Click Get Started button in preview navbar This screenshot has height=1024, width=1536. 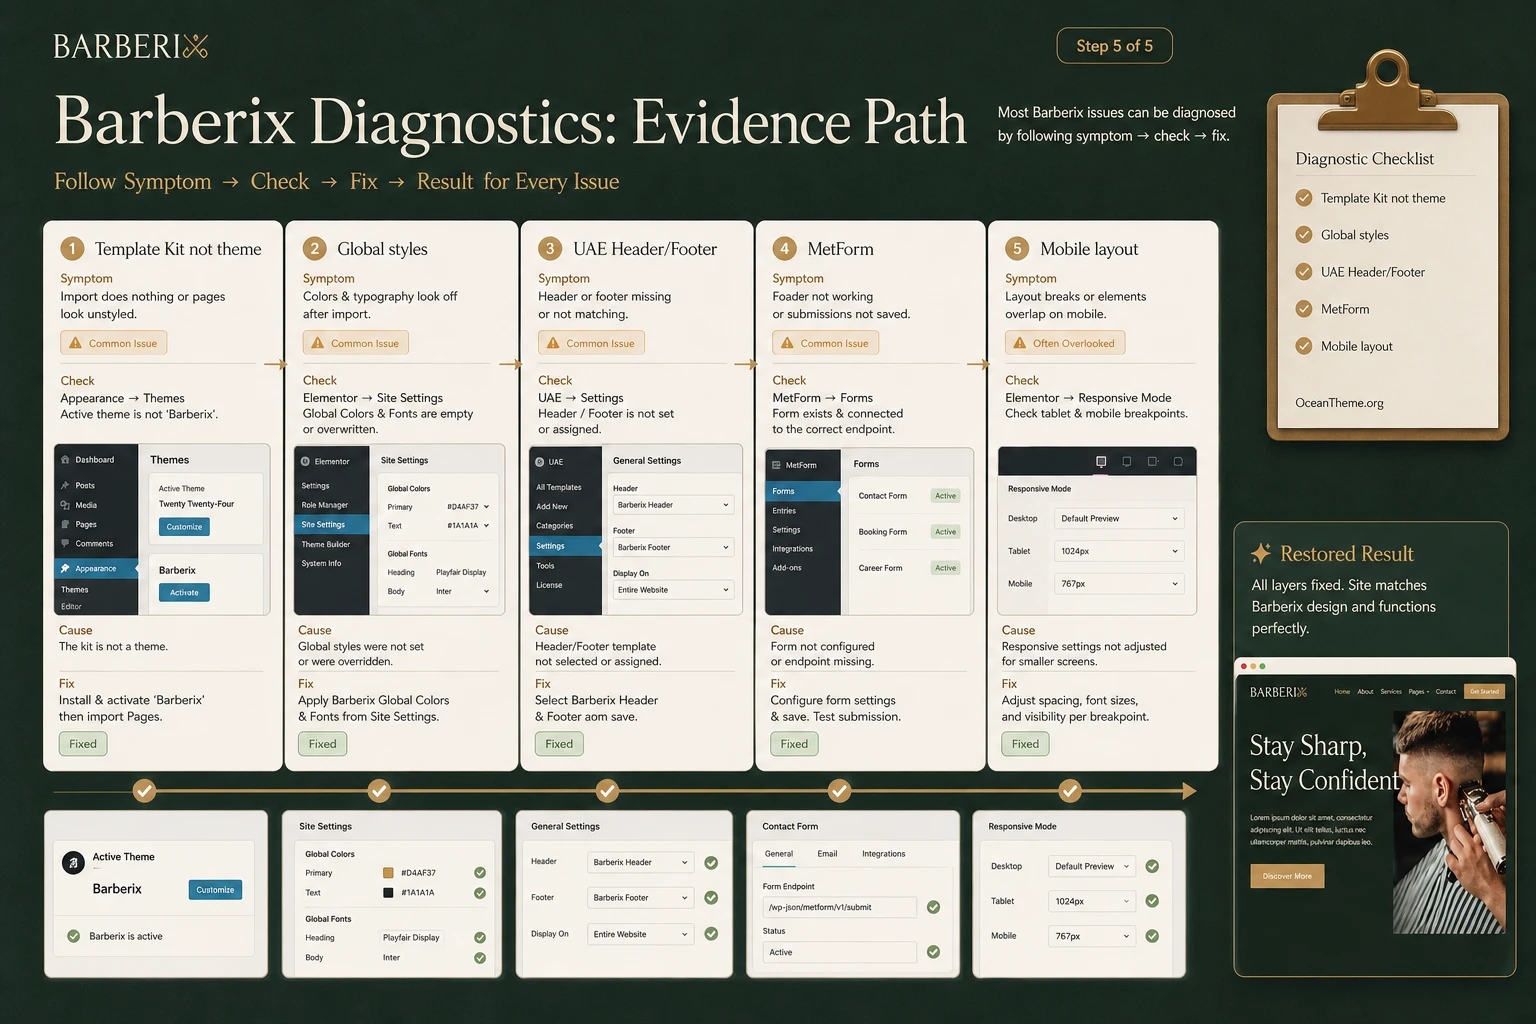tap(1484, 691)
